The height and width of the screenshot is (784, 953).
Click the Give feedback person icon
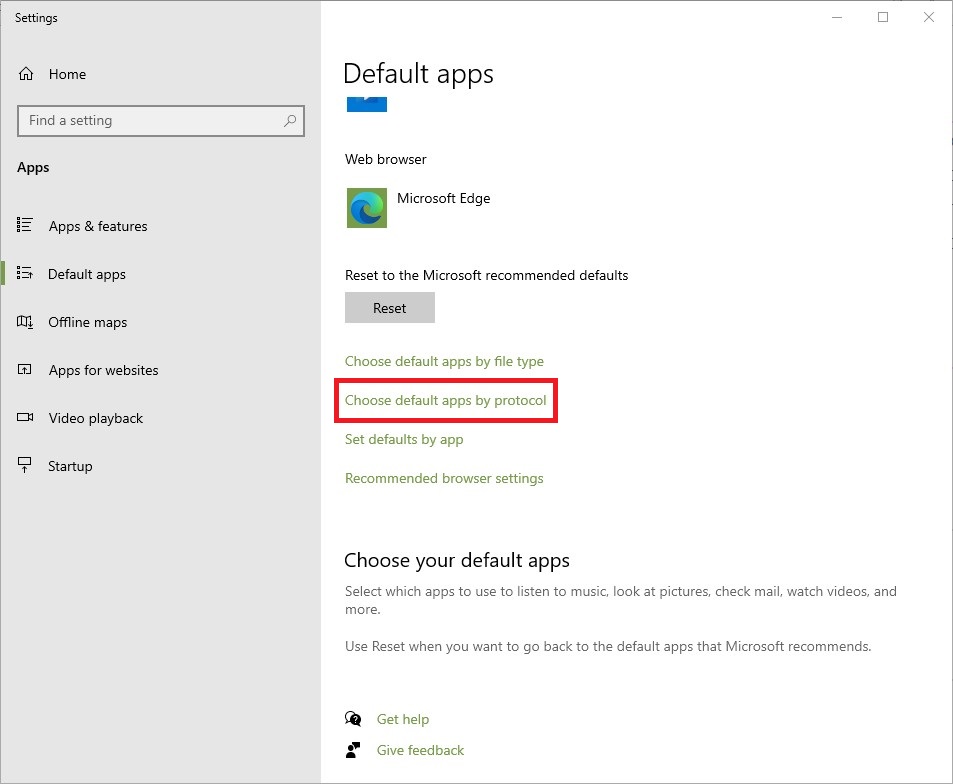pyautogui.click(x=353, y=750)
